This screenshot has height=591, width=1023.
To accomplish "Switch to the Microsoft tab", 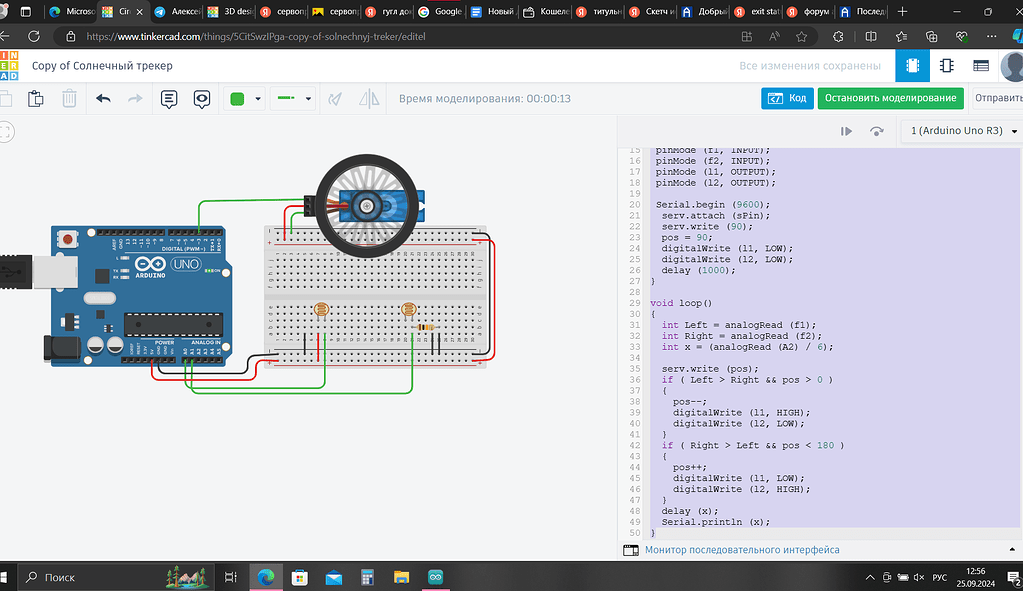I will tap(71, 12).
